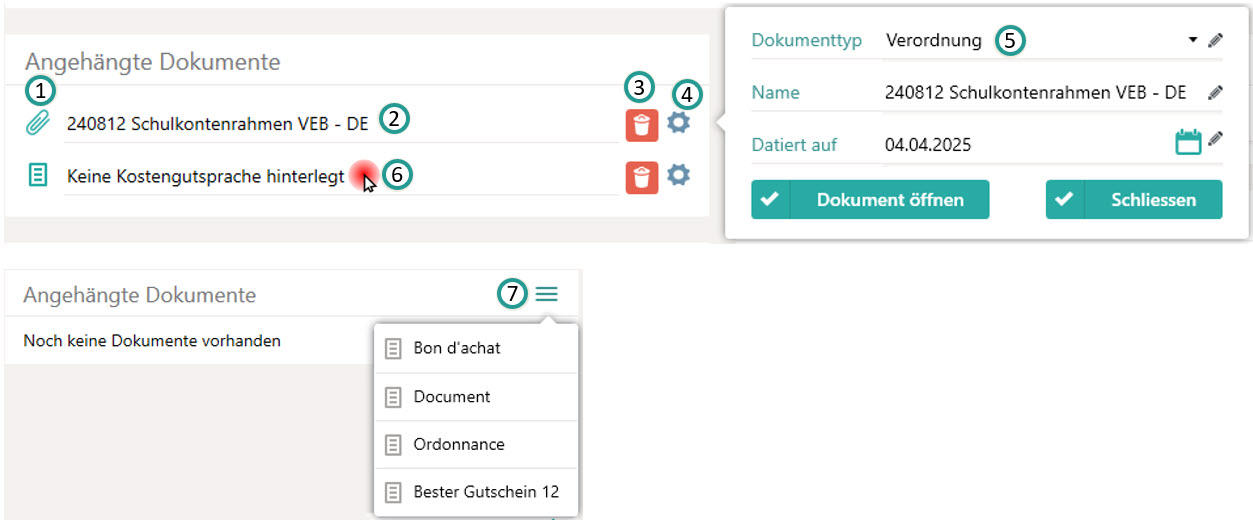Edit Dokumenttyp with pencil icon
Image resolution: width=1253 pixels, height=520 pixels.
click(x=1215, y=40)
